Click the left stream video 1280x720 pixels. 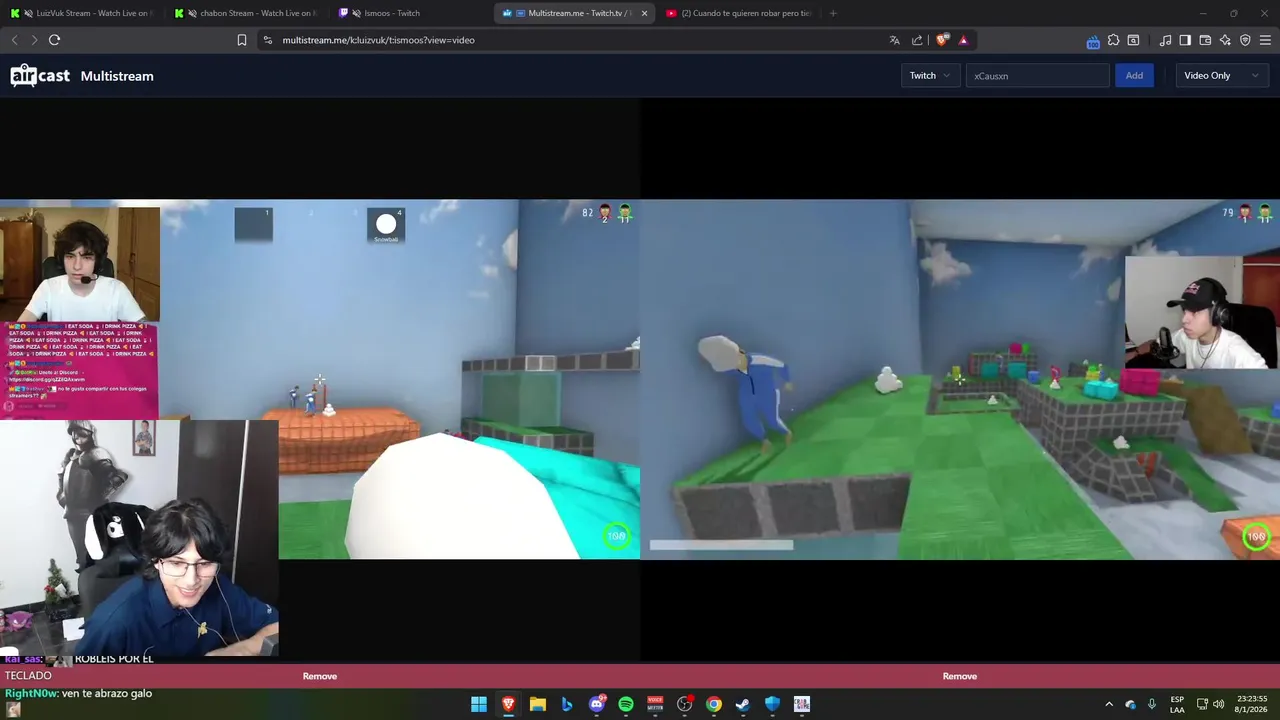pyautogui.click(x=320, y=380)
